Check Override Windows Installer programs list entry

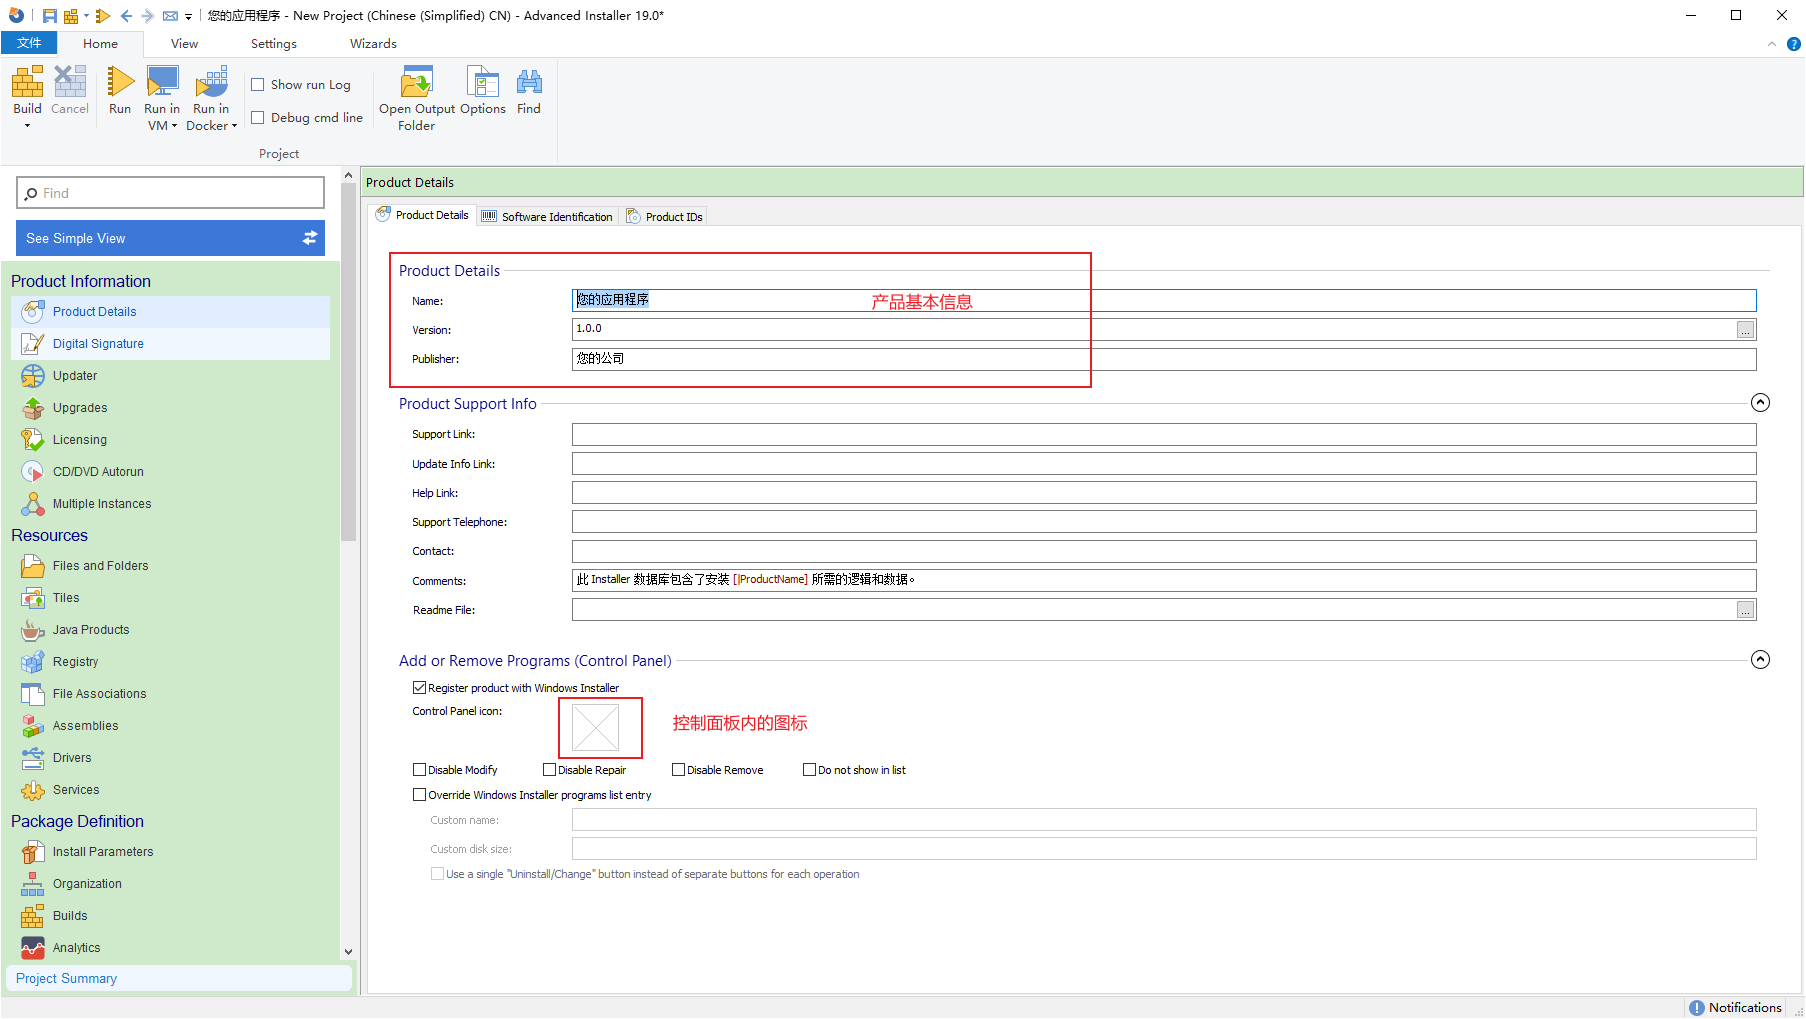(x=420, y=795)
